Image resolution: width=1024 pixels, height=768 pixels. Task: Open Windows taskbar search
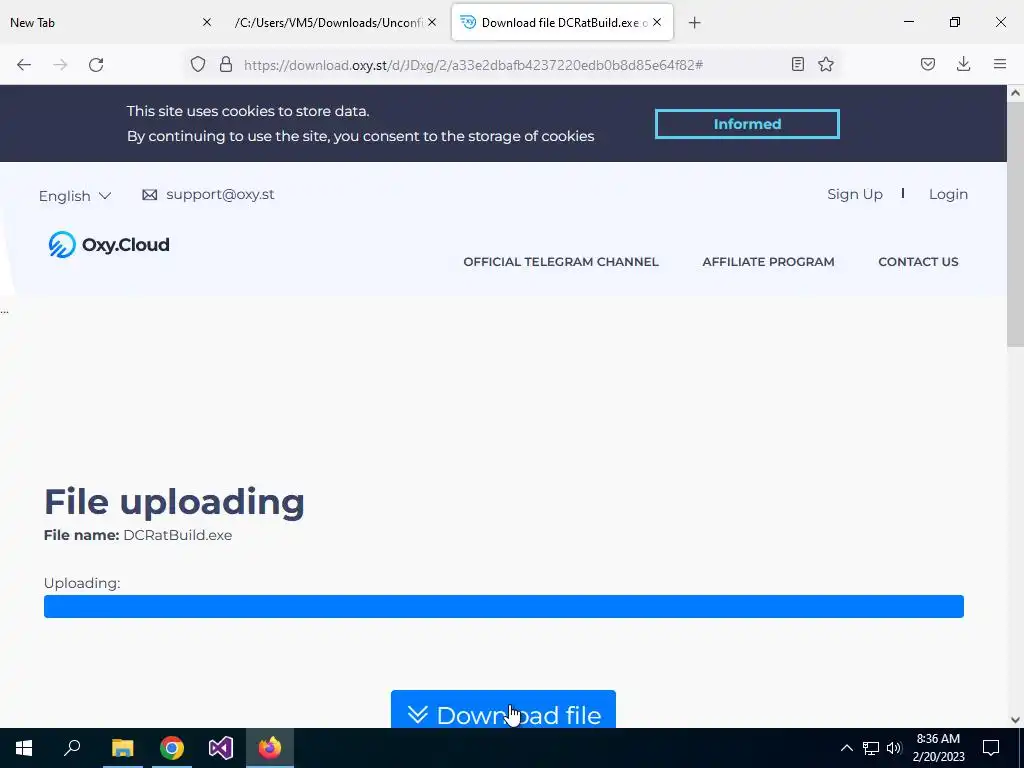coord(72,748)
